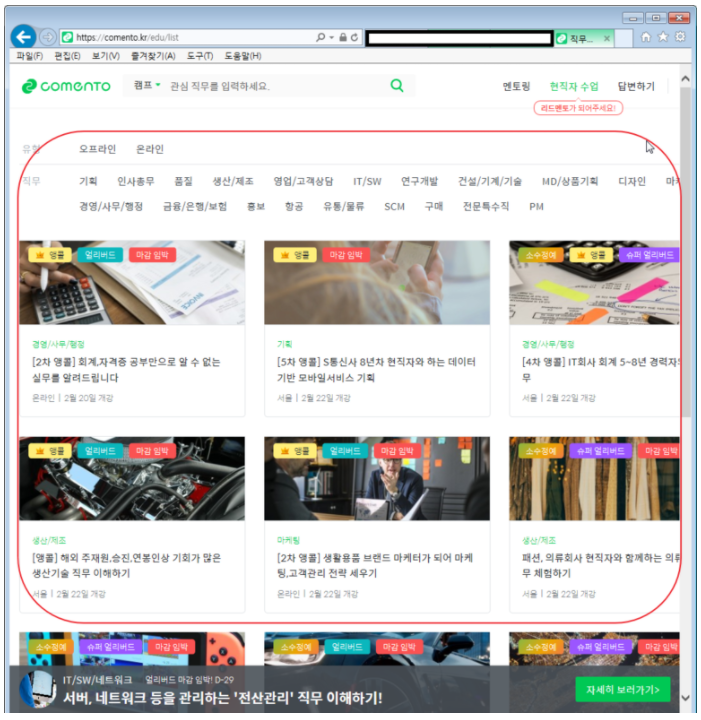Filter by SCM job category
This screenshot has width=701, height=720.
[x=394, y=207]
